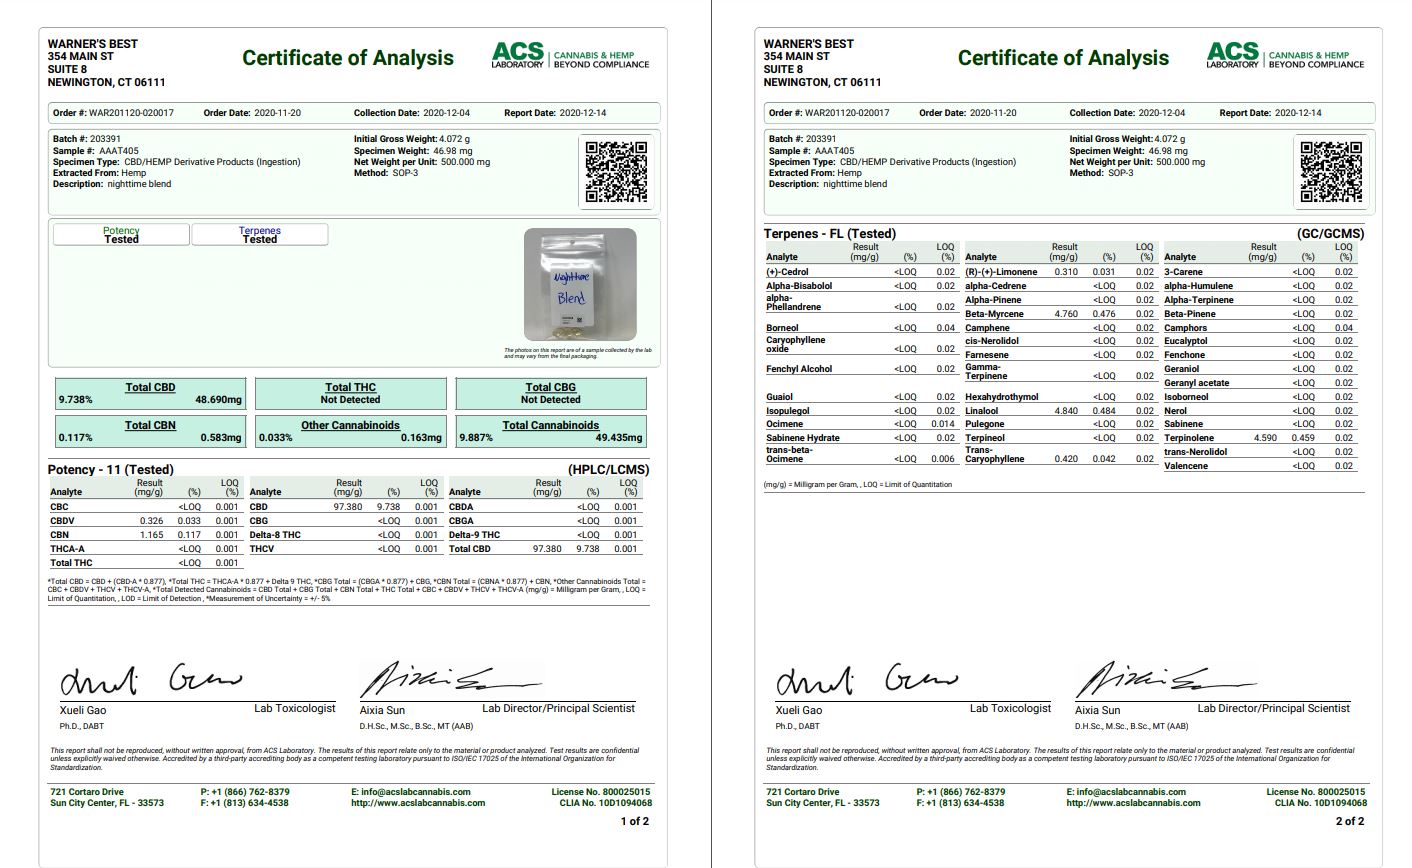1412x868 pixels.
Task: Select the QR code on page 1
Action: (616, 172)
